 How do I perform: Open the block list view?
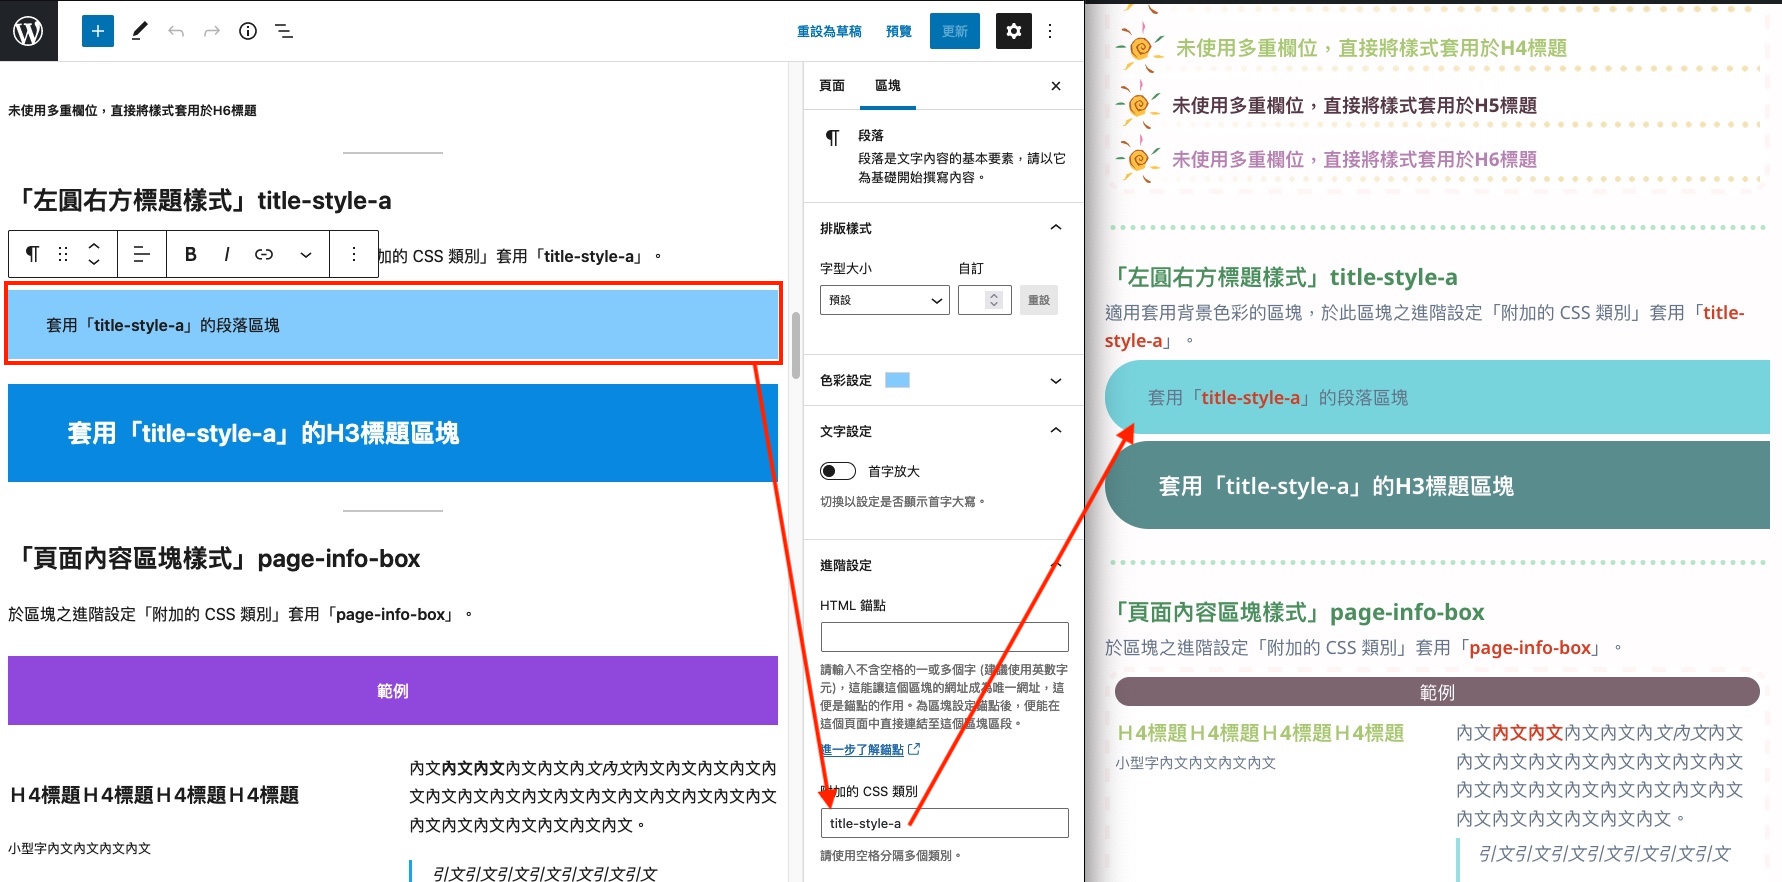pyautogui.click(x=284, y=31)
